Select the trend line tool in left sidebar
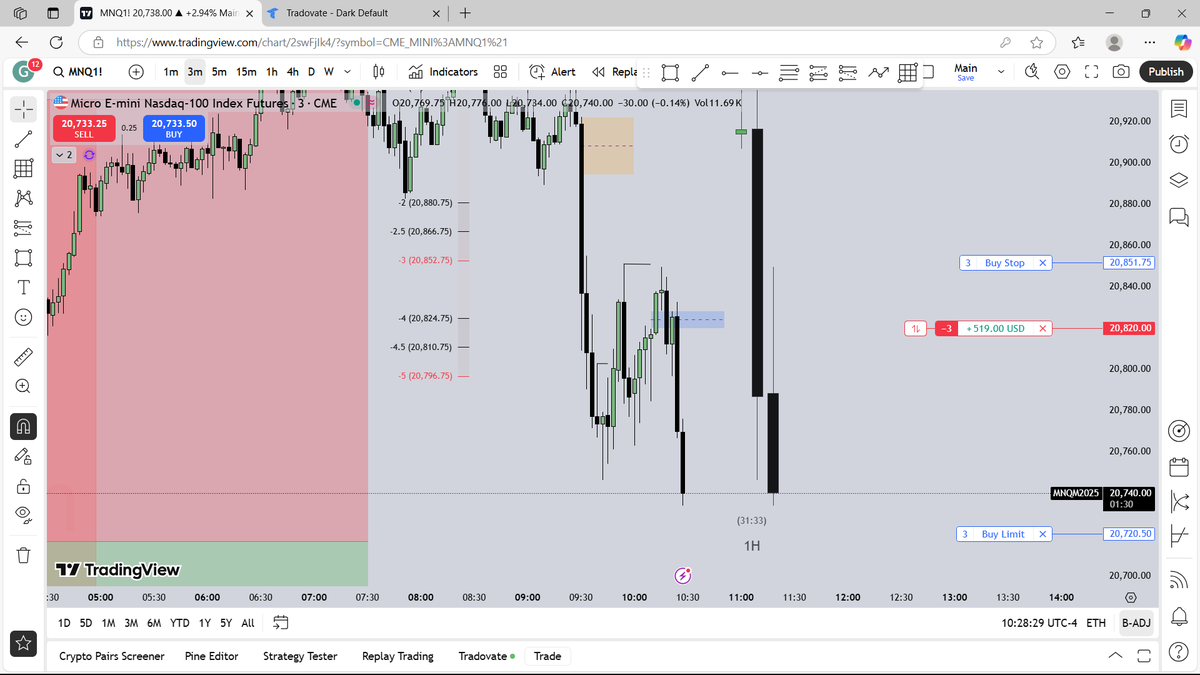This screenshot has width=1200, height=675. pyautogui.click(x=25, y=139)
